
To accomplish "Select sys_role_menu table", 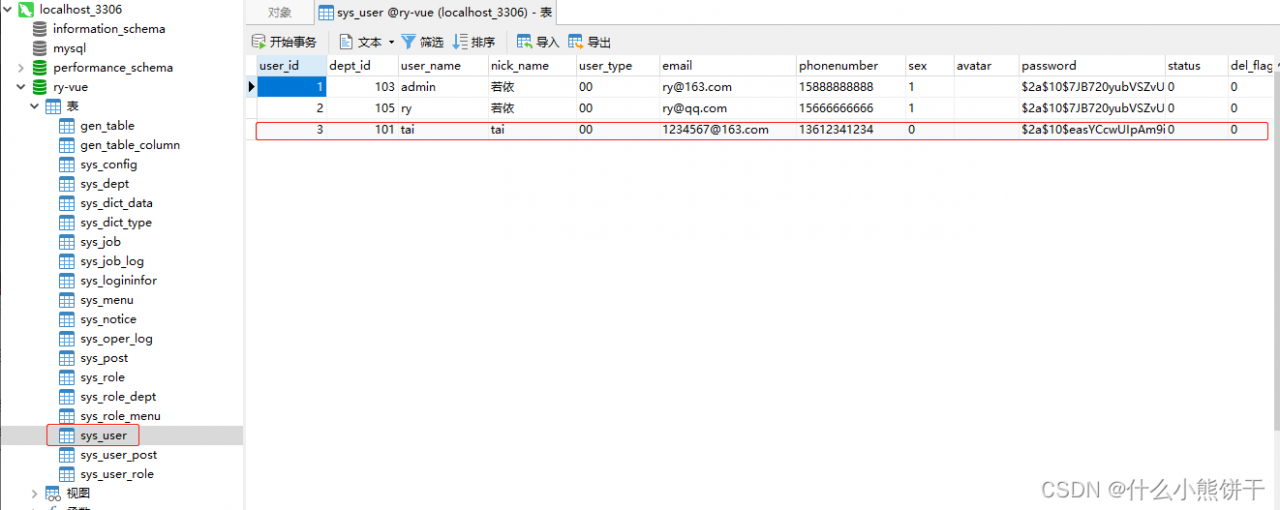I will (120, 416).
